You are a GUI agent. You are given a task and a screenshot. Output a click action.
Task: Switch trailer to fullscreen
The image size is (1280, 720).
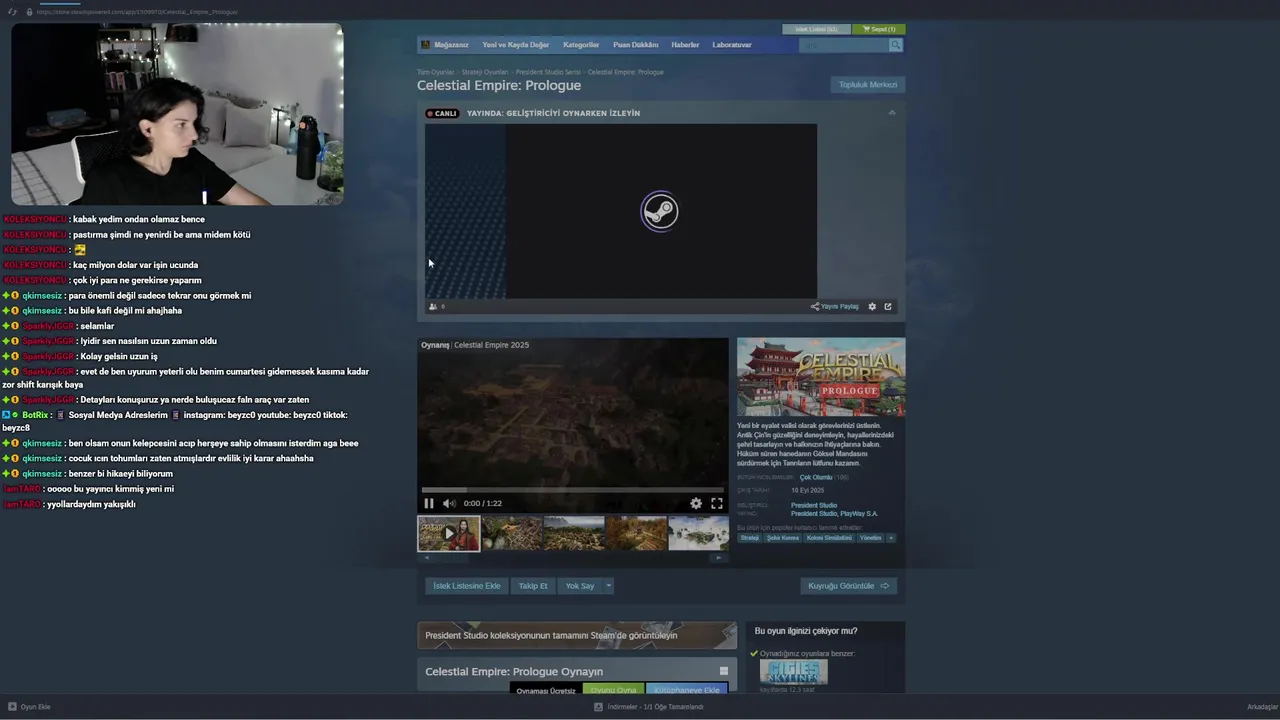[717, 504]
